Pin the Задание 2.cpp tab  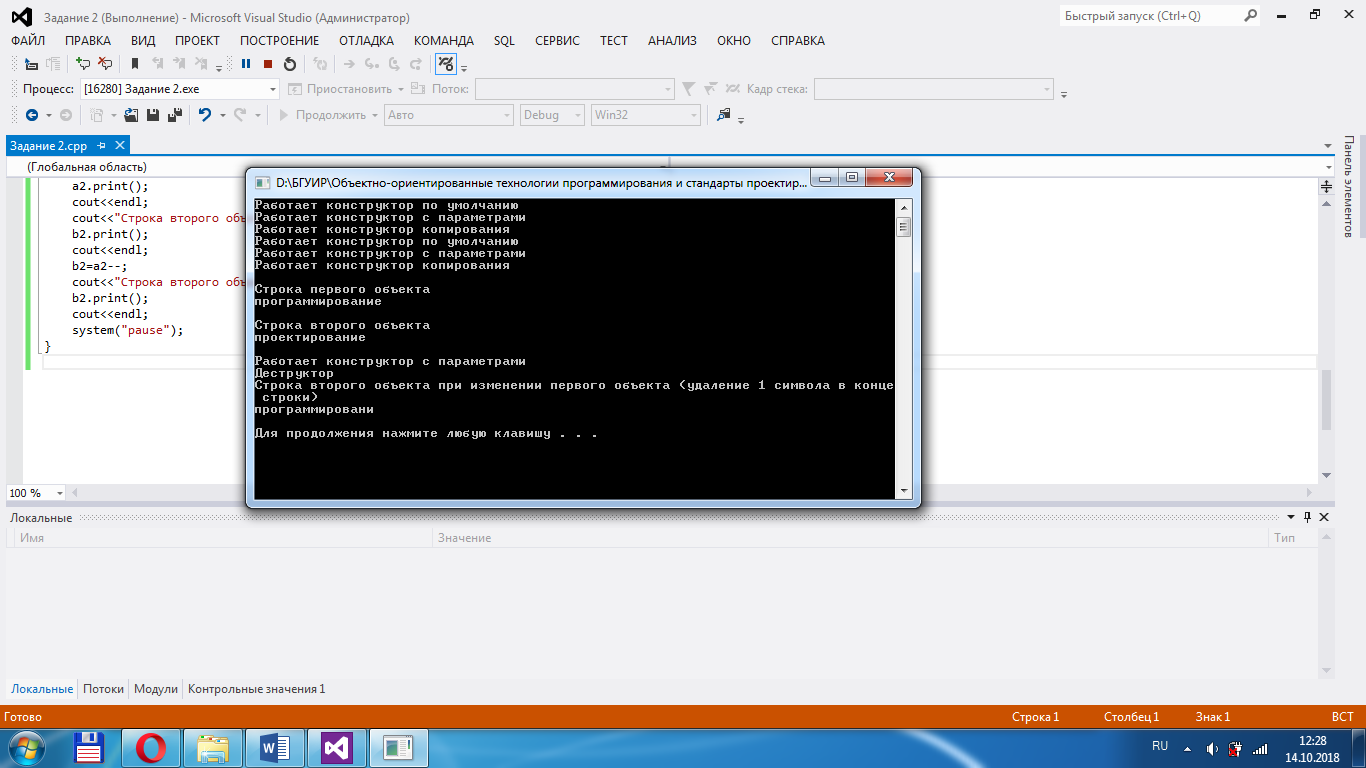click(102, 146)
